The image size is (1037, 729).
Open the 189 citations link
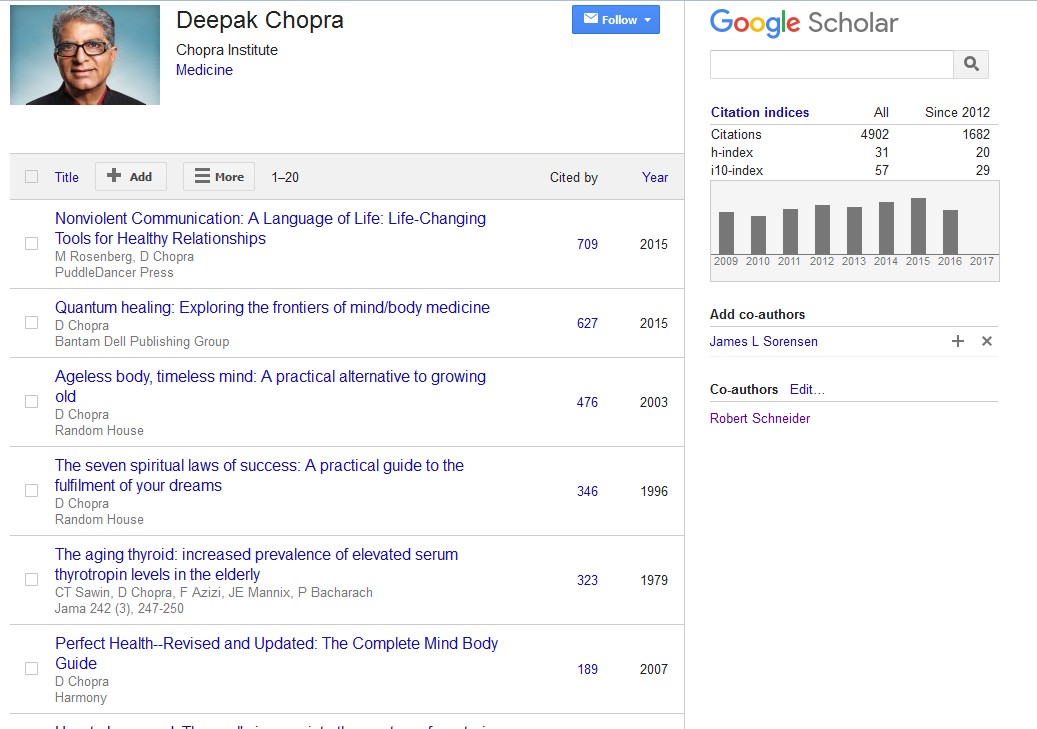click(587, 669)
